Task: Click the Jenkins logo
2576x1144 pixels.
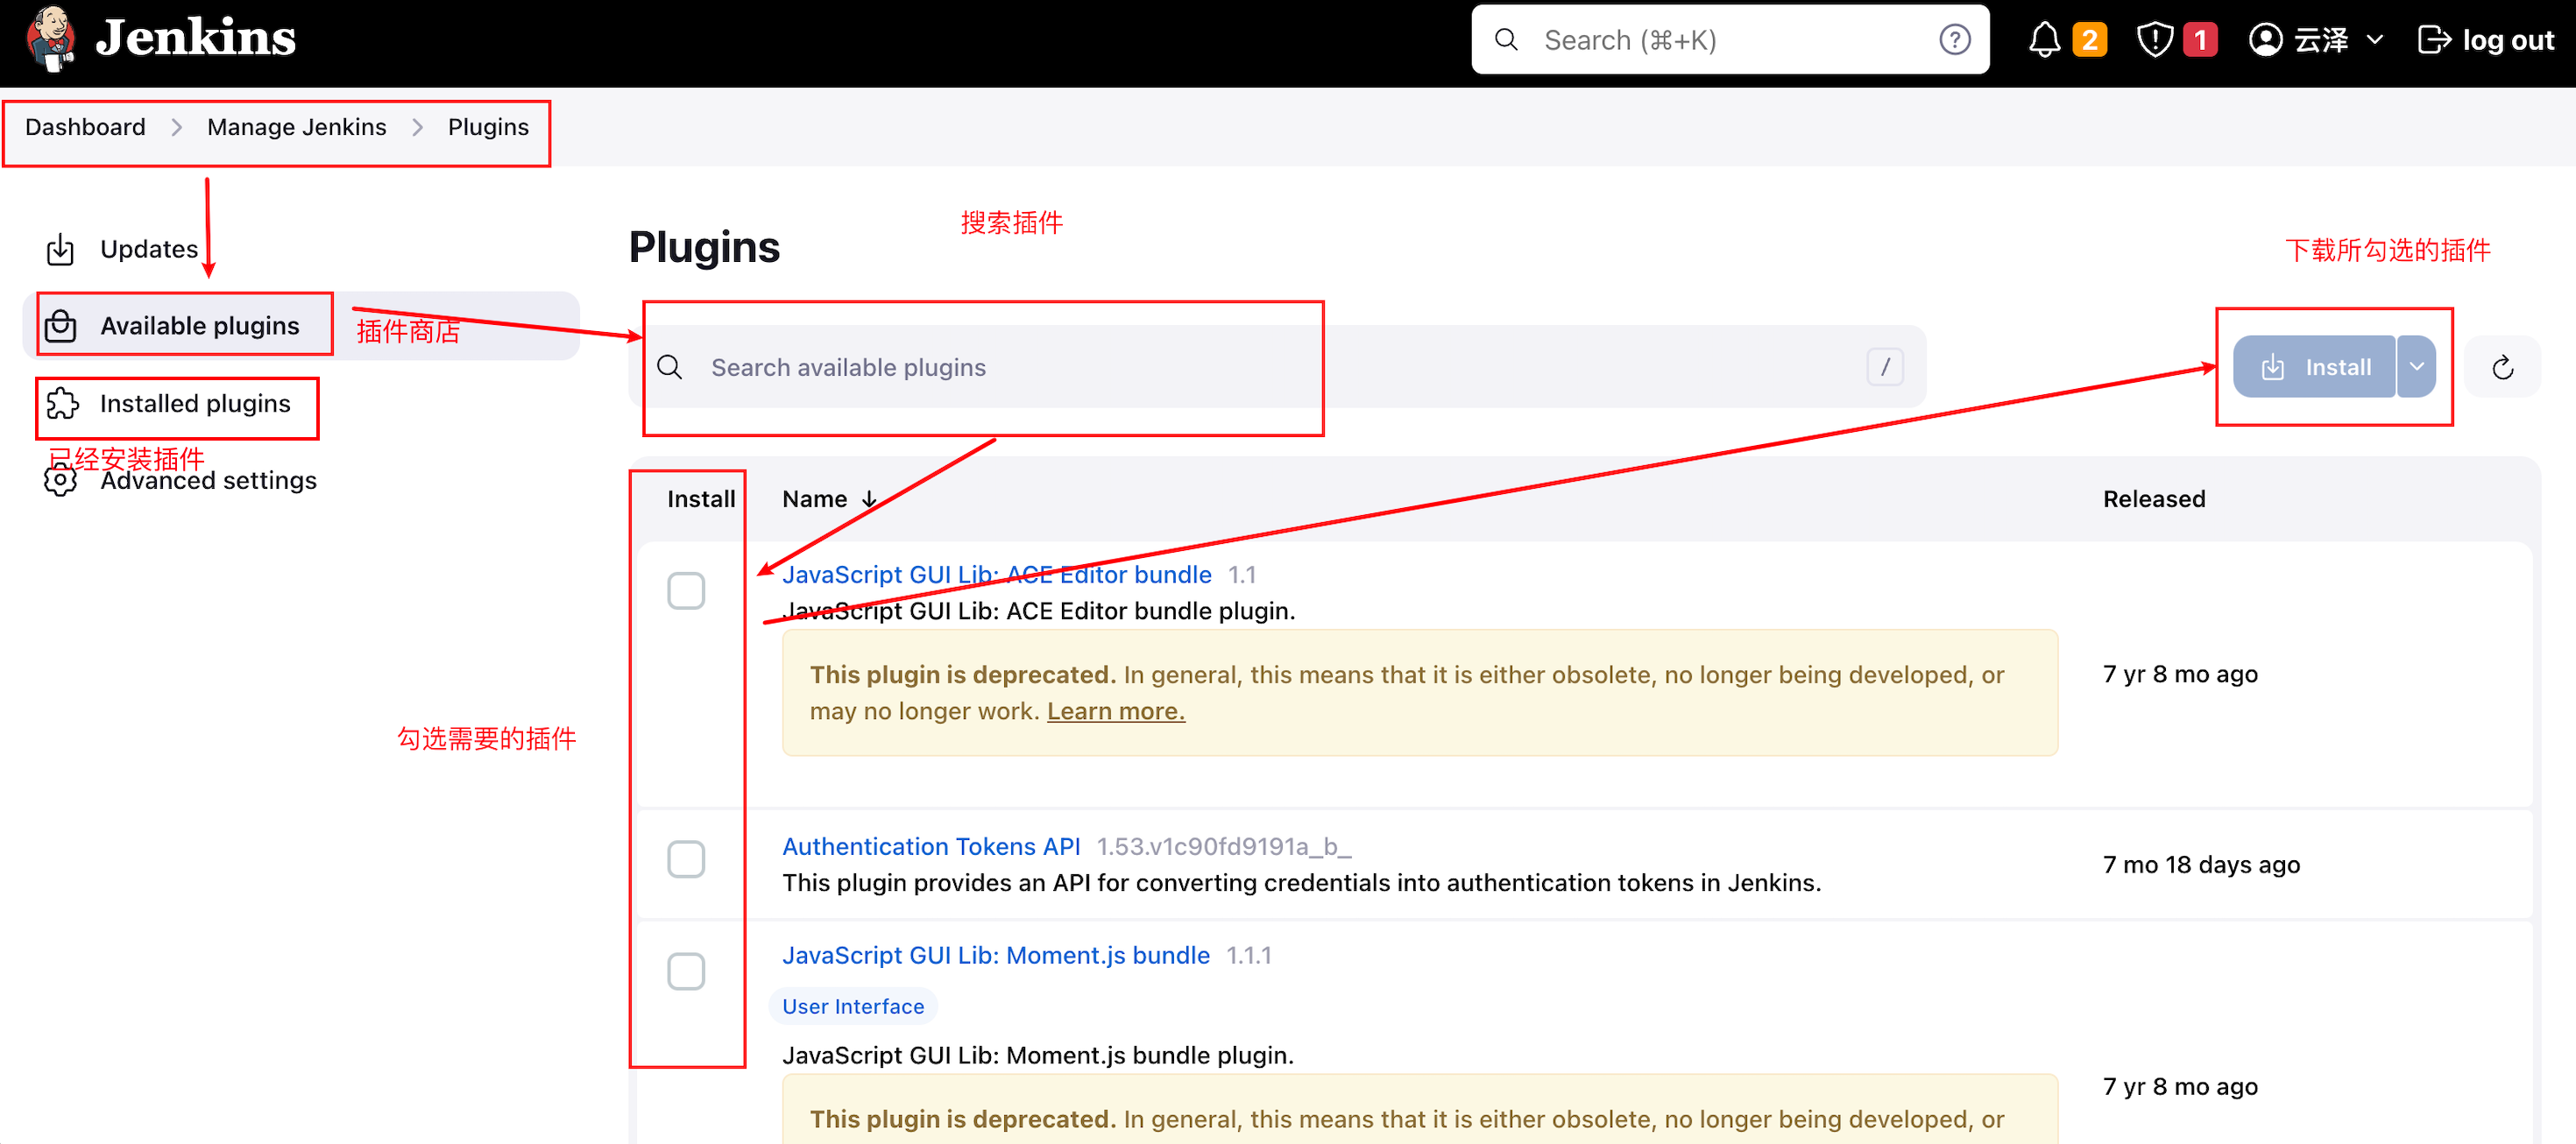Action: [52, 39]
